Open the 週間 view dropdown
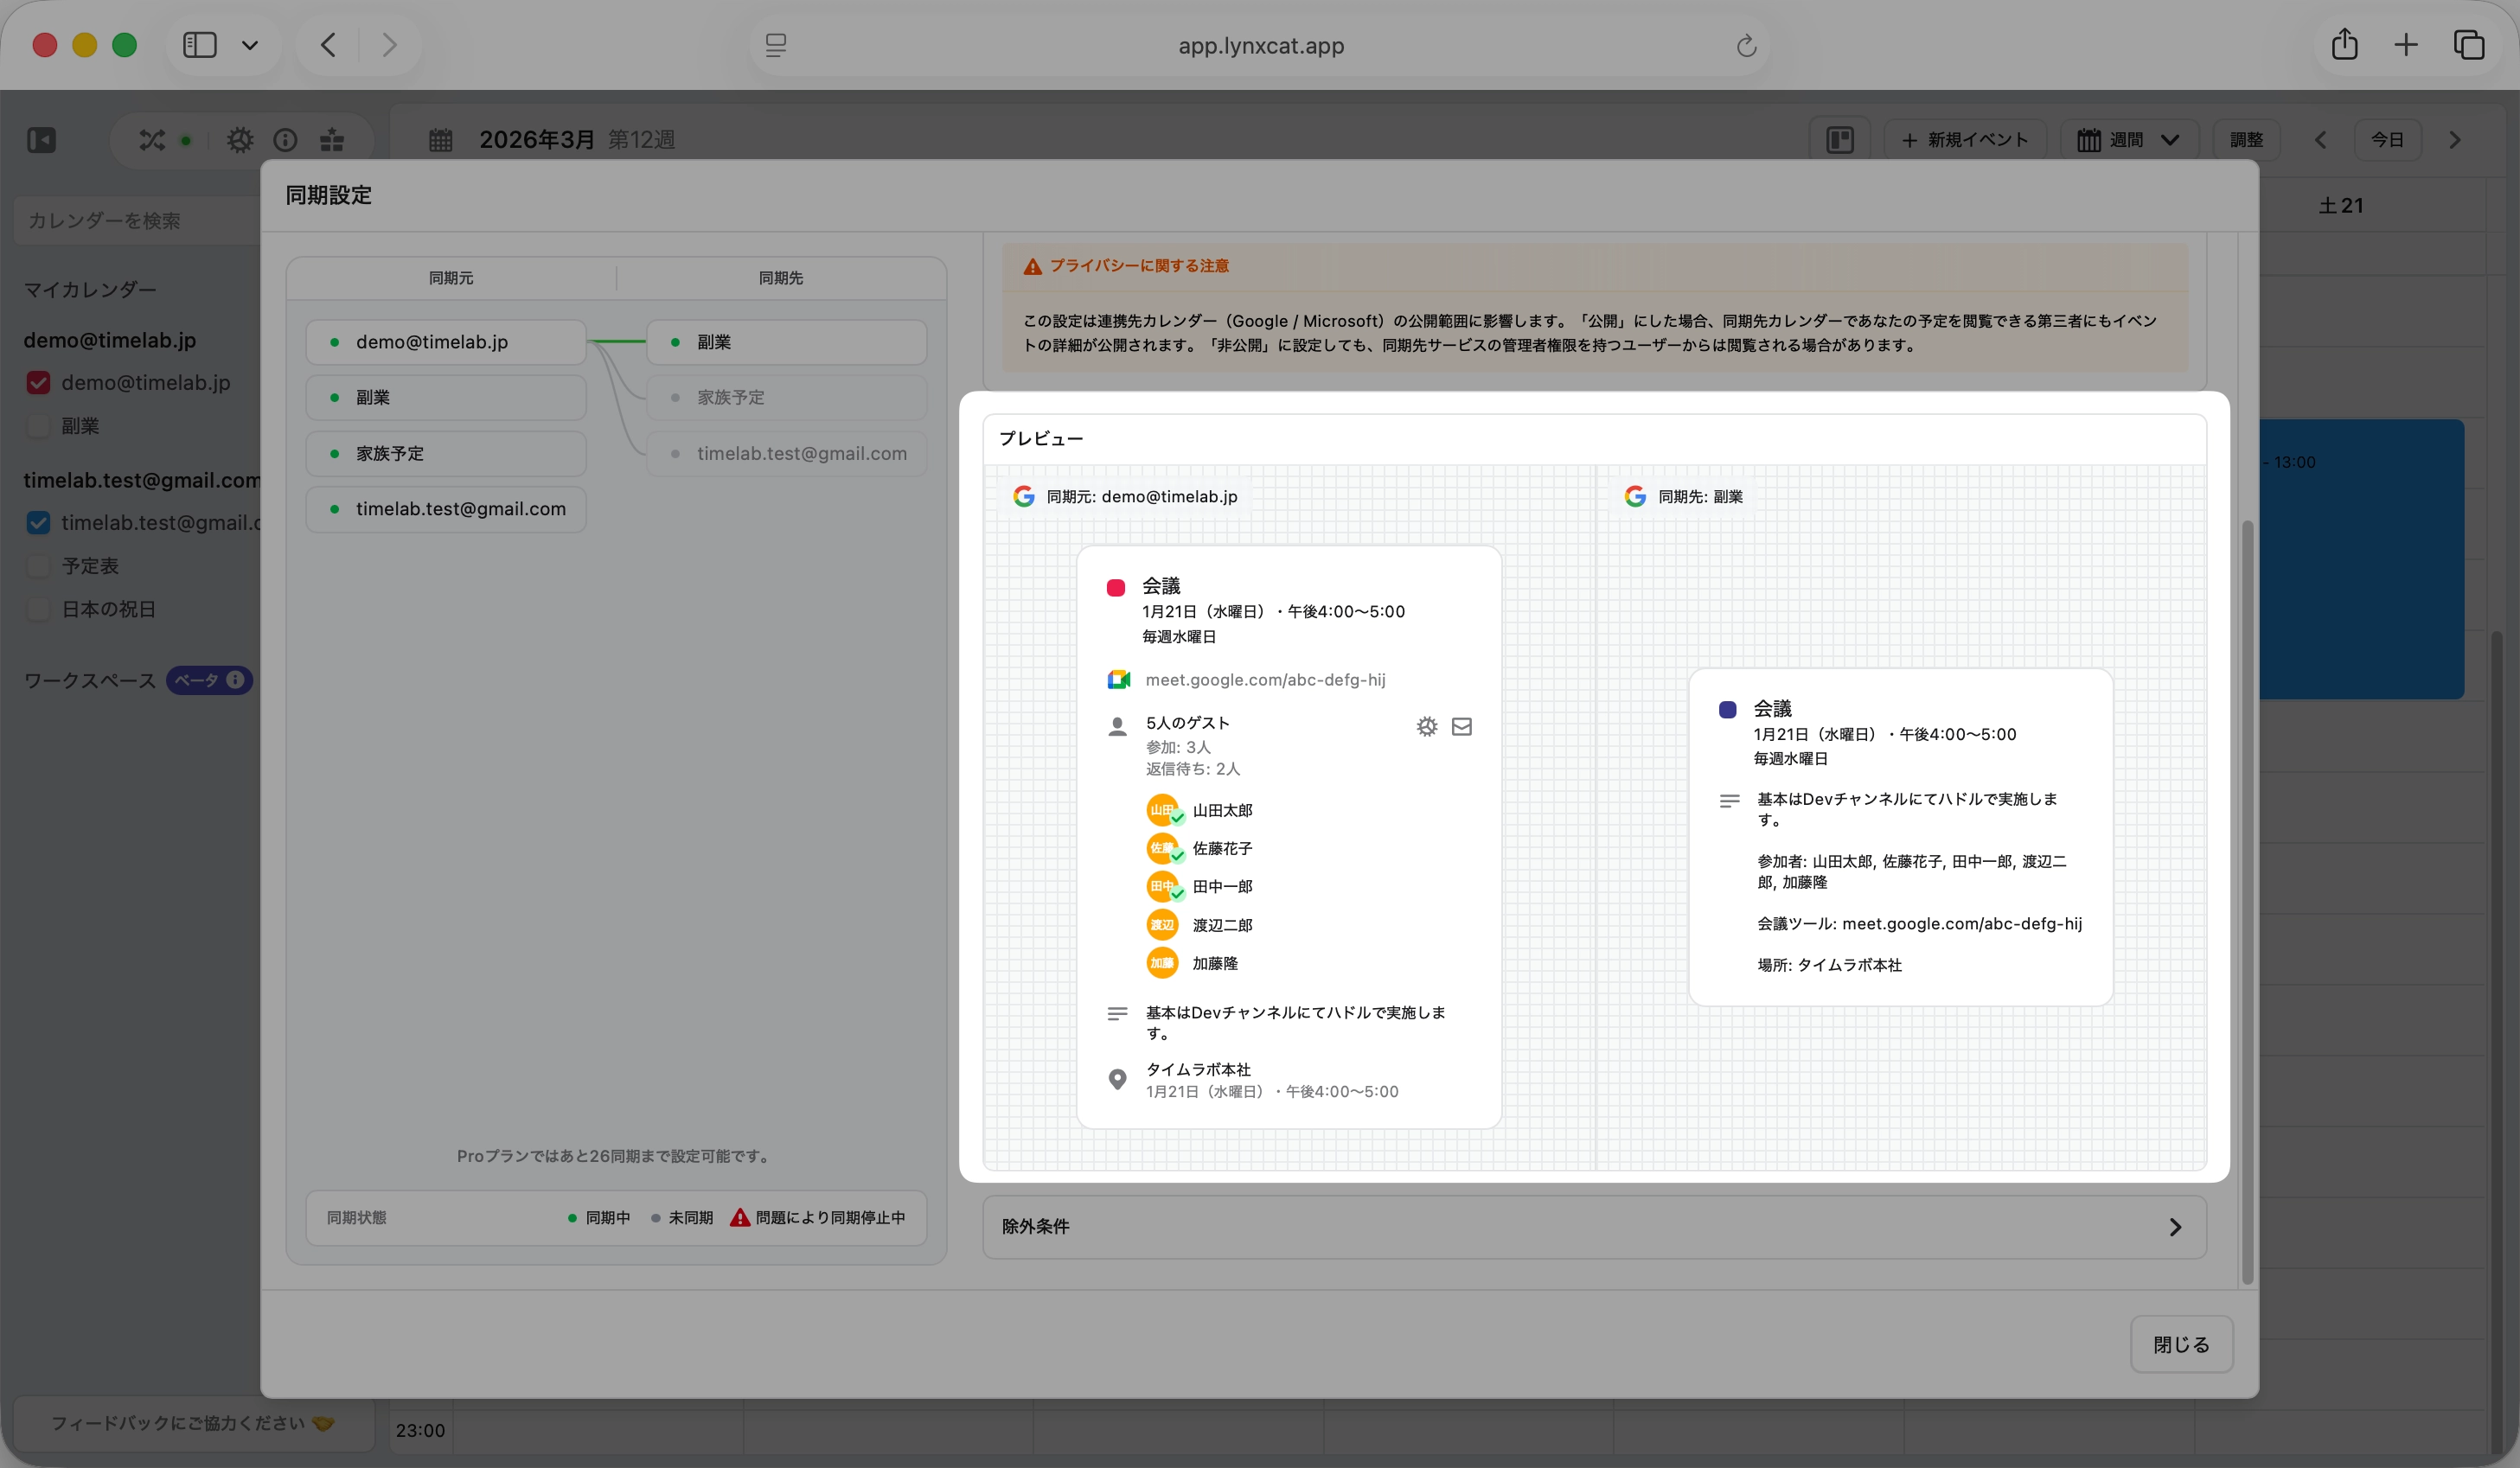2520x1468 pixels. 2129,140
